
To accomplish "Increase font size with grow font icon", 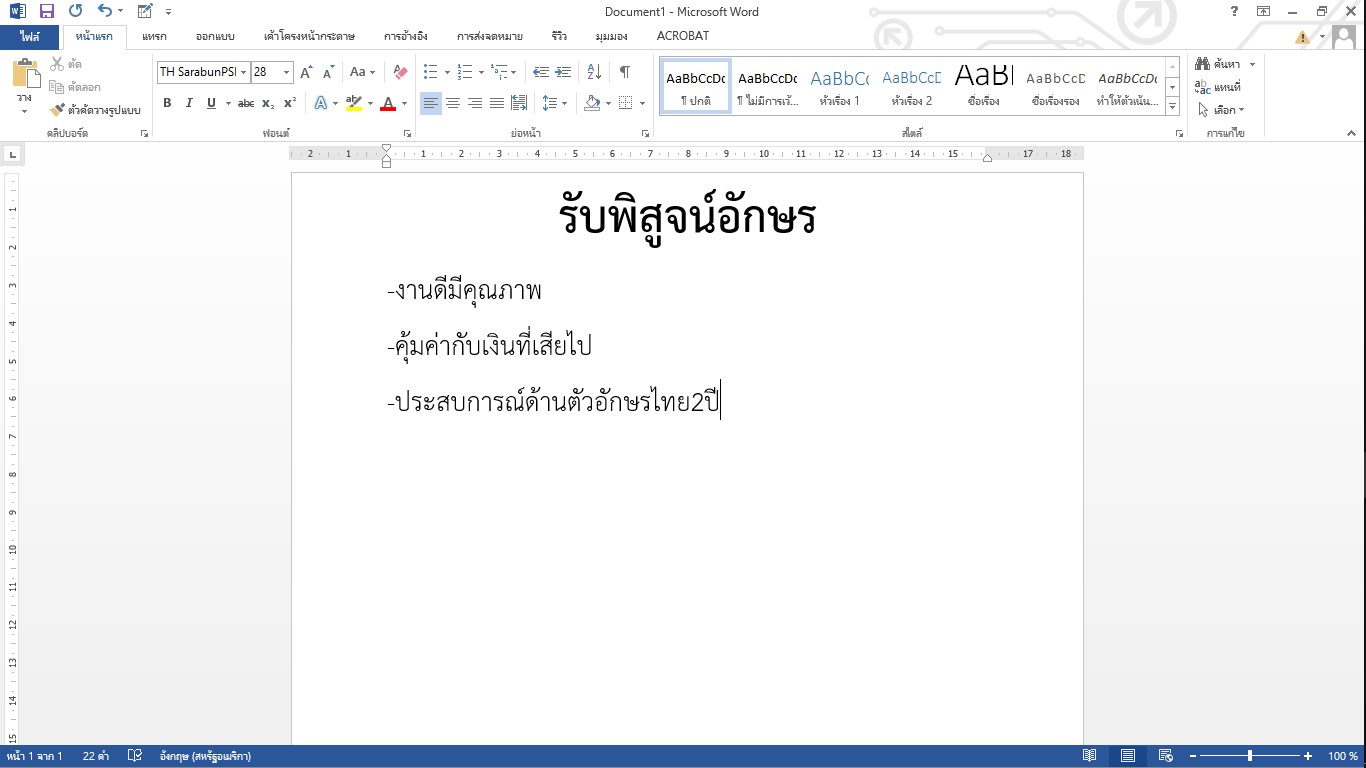I will point(307,72).
